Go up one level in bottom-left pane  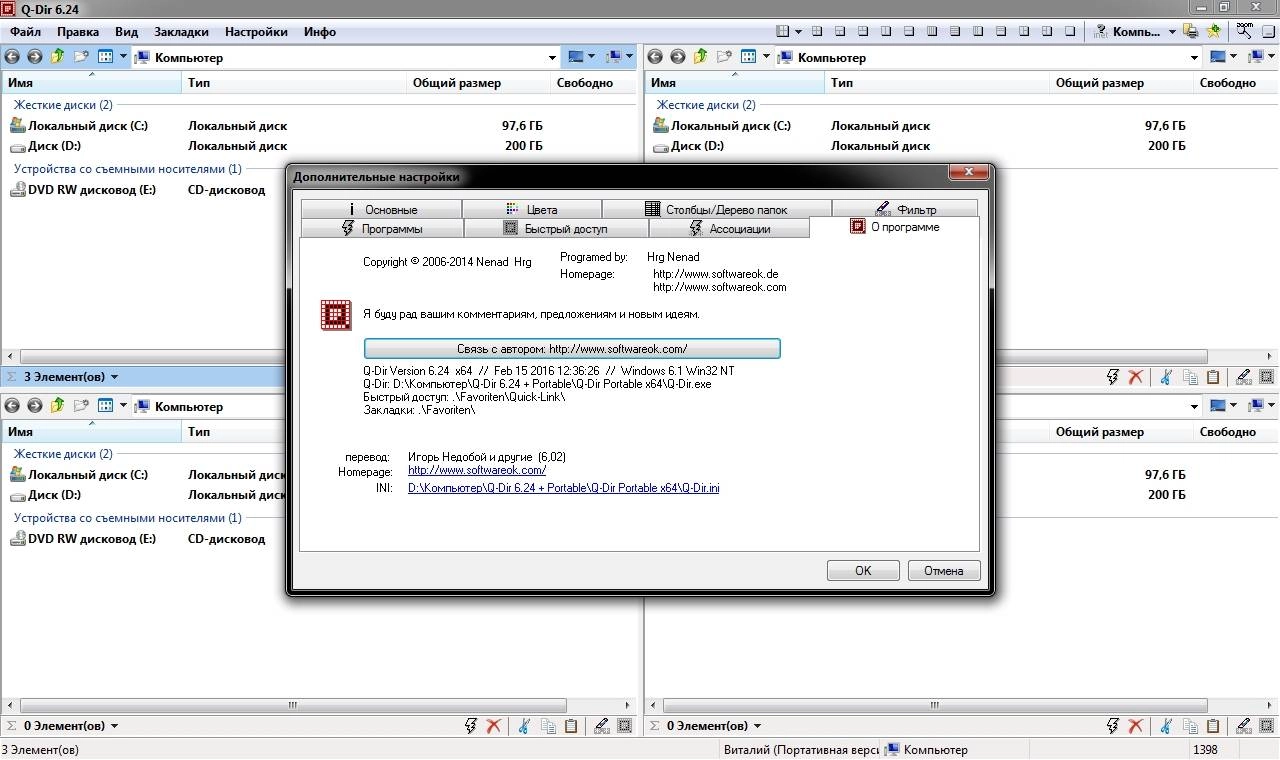58,406
